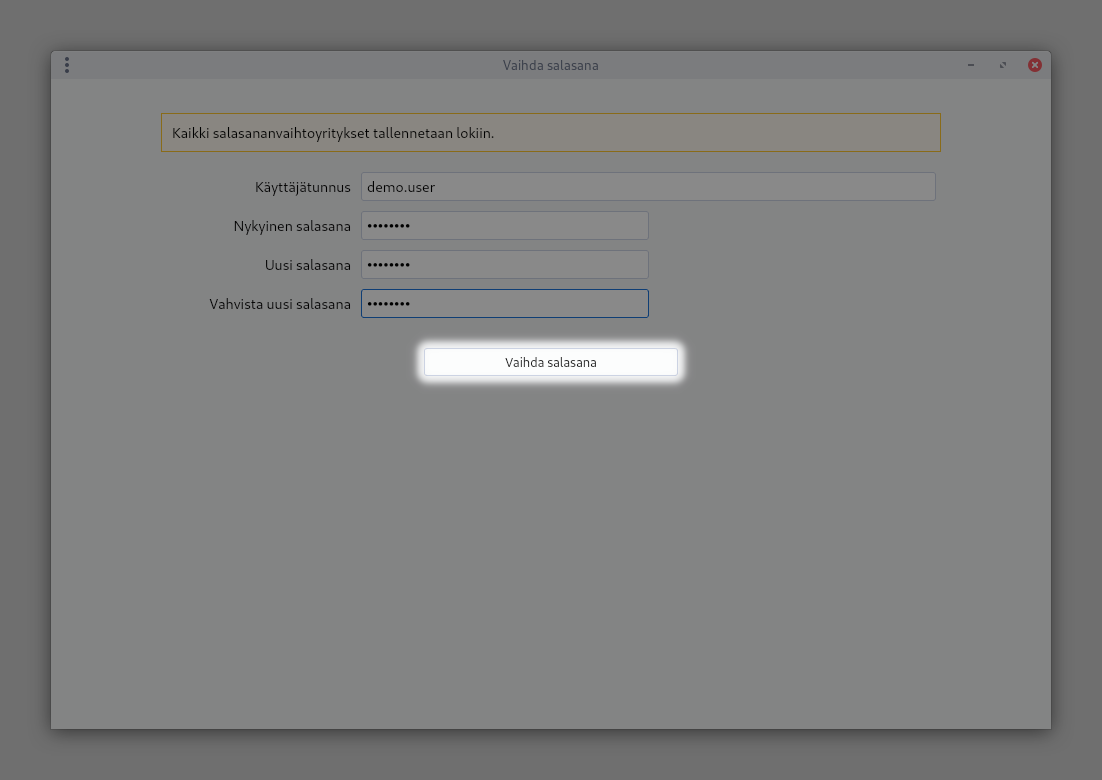Click the Nykyinen salasana label

click(x=292, y=226)
